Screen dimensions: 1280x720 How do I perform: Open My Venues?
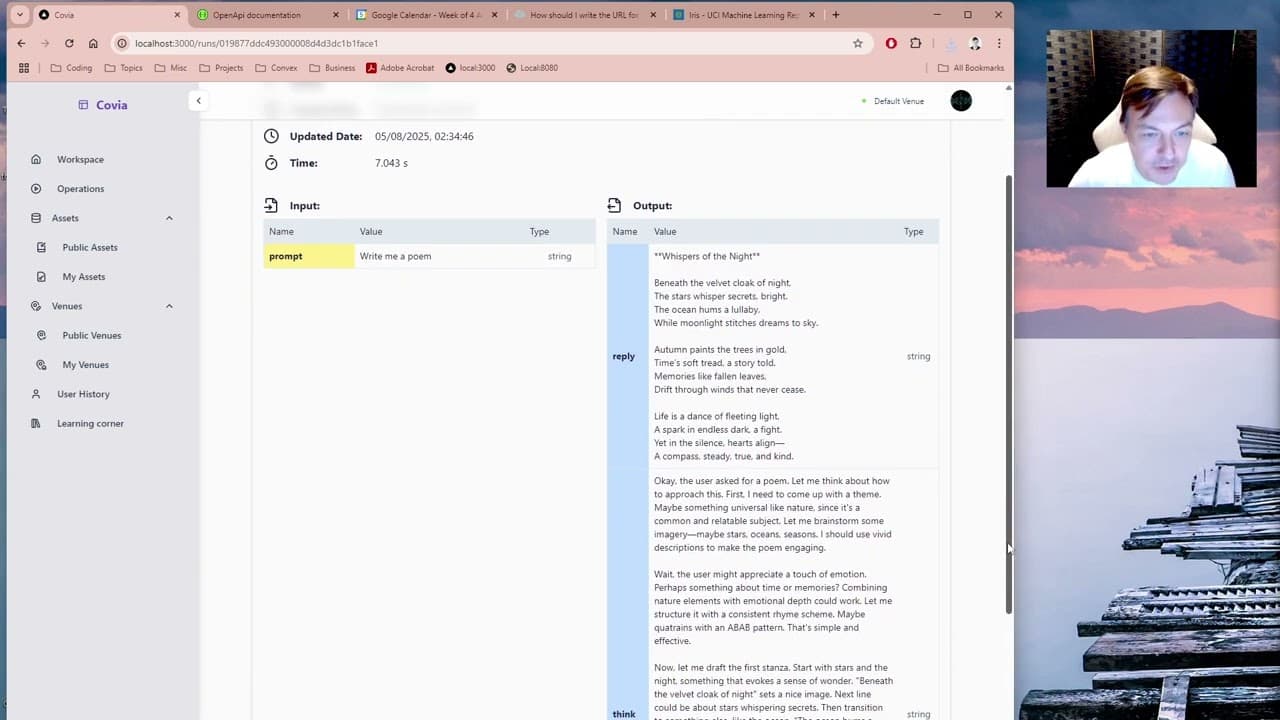coord(86,364)
